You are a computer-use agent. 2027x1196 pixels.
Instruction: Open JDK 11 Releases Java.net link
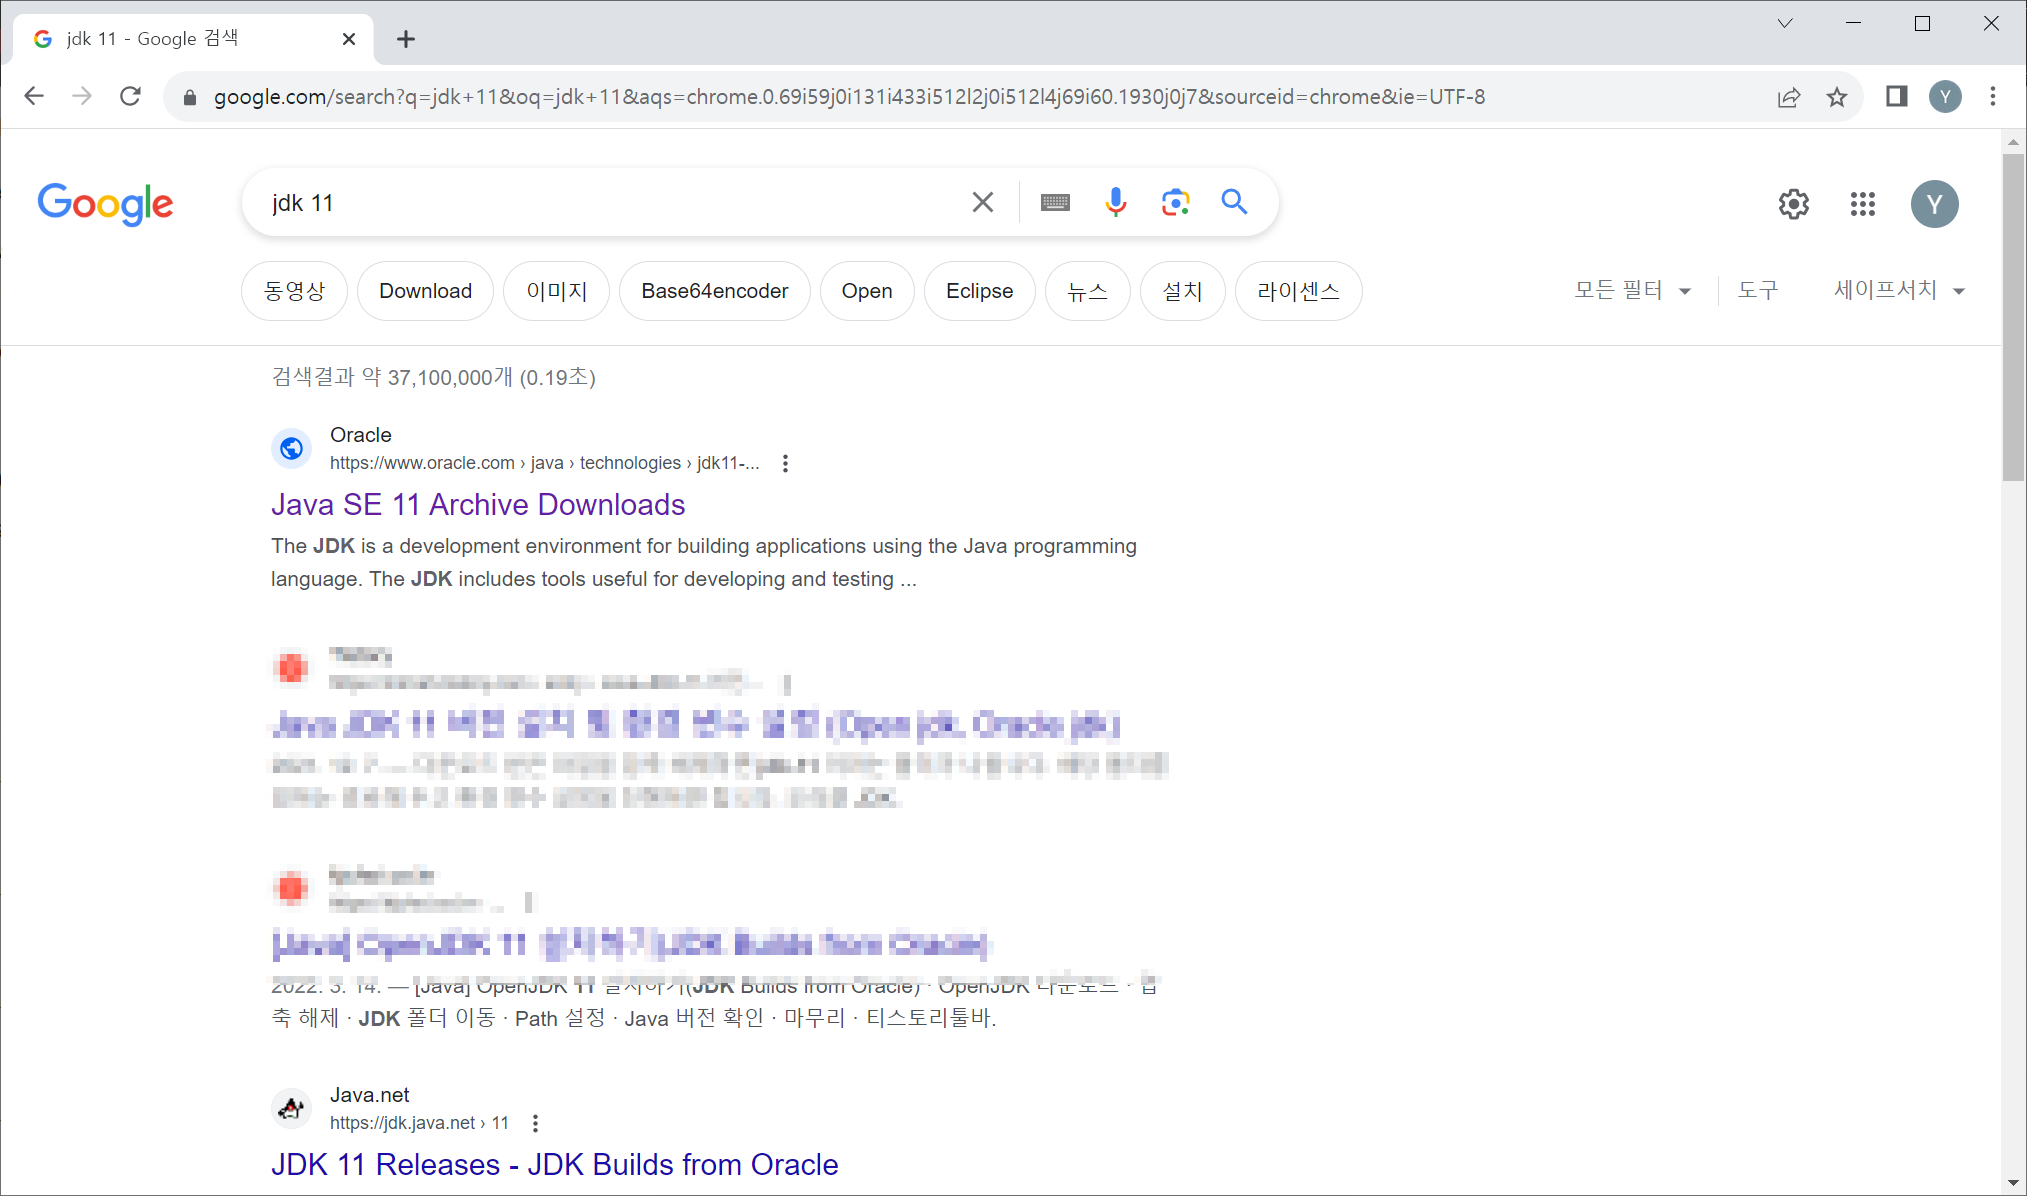click(x=554, y=1165)
